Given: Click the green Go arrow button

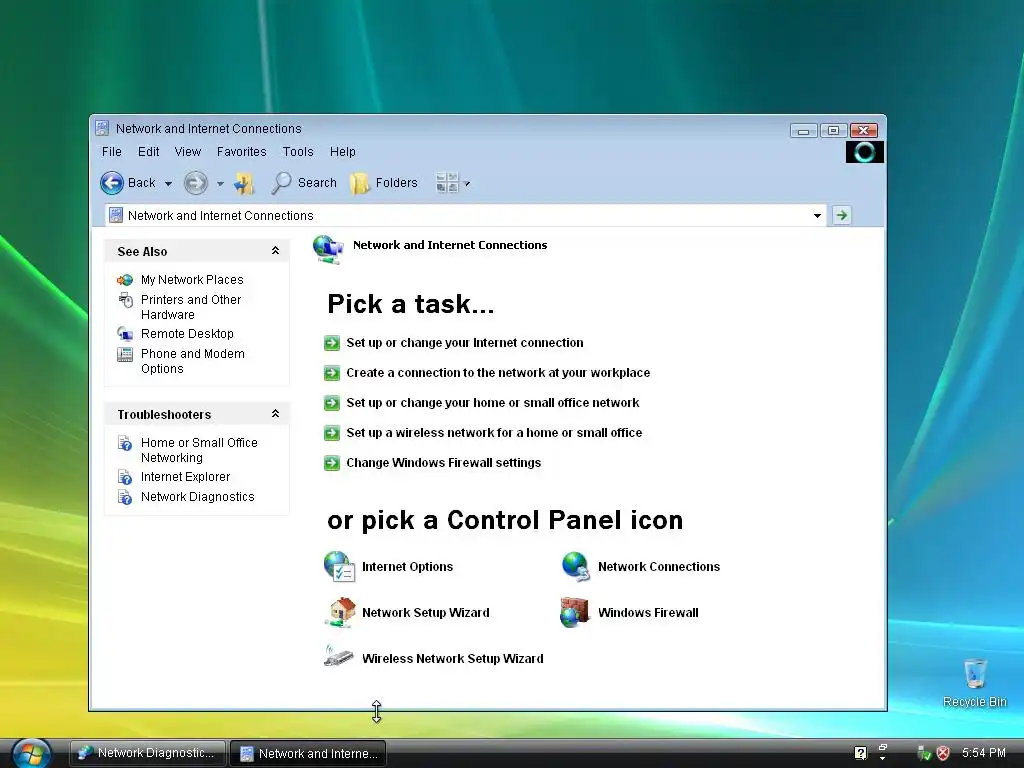Looking at the screenshot, I should pos(842,215).
